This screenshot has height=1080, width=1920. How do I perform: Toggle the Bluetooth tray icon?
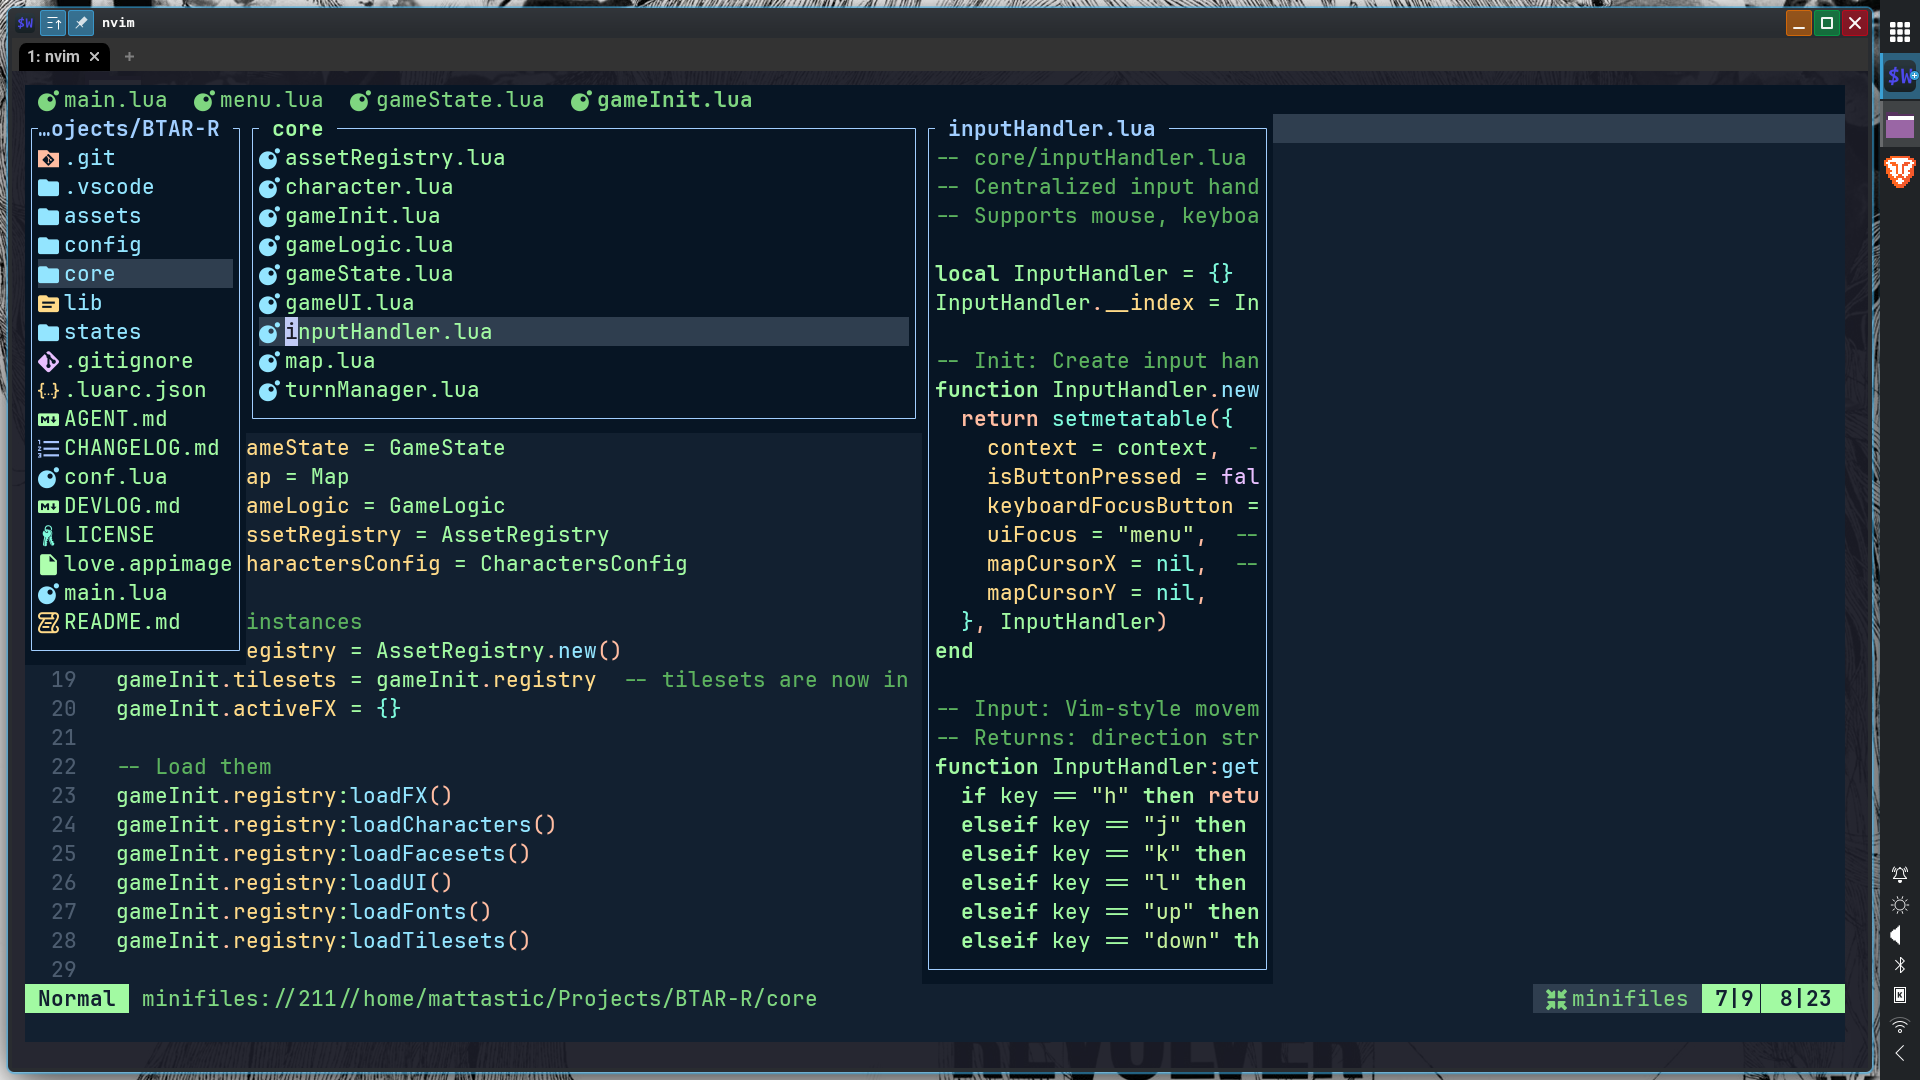[1899, 965]
